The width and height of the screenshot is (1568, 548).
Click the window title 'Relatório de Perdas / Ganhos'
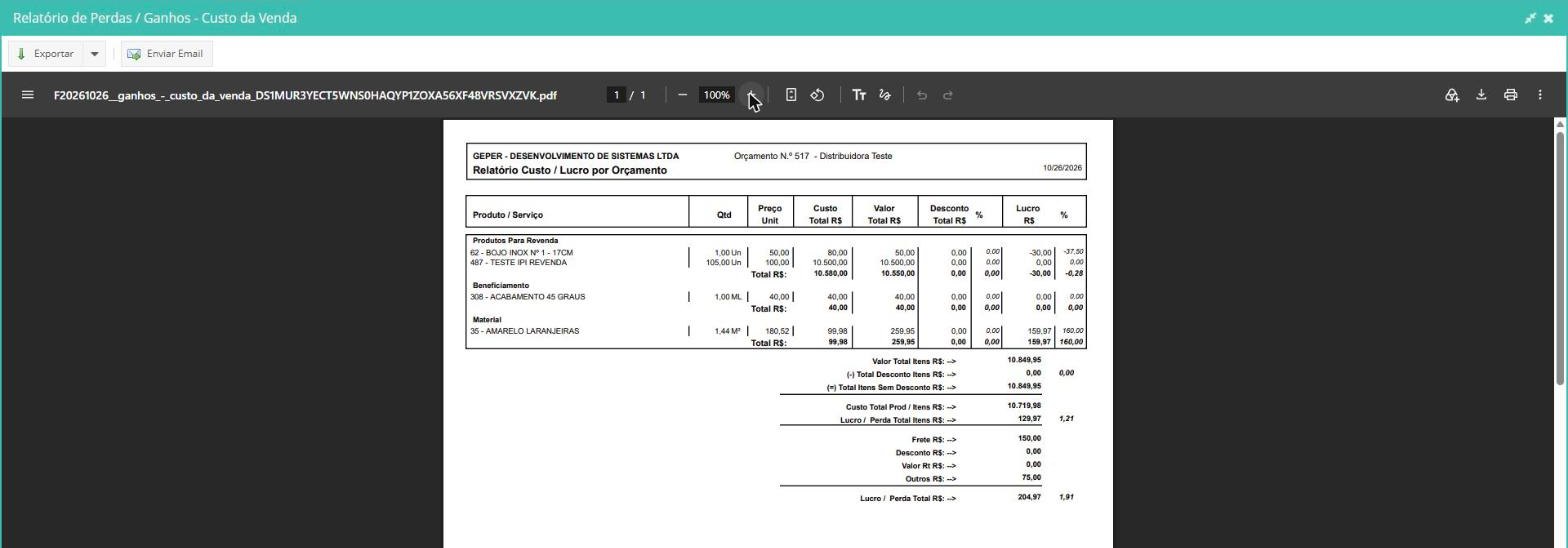[155, 18]
